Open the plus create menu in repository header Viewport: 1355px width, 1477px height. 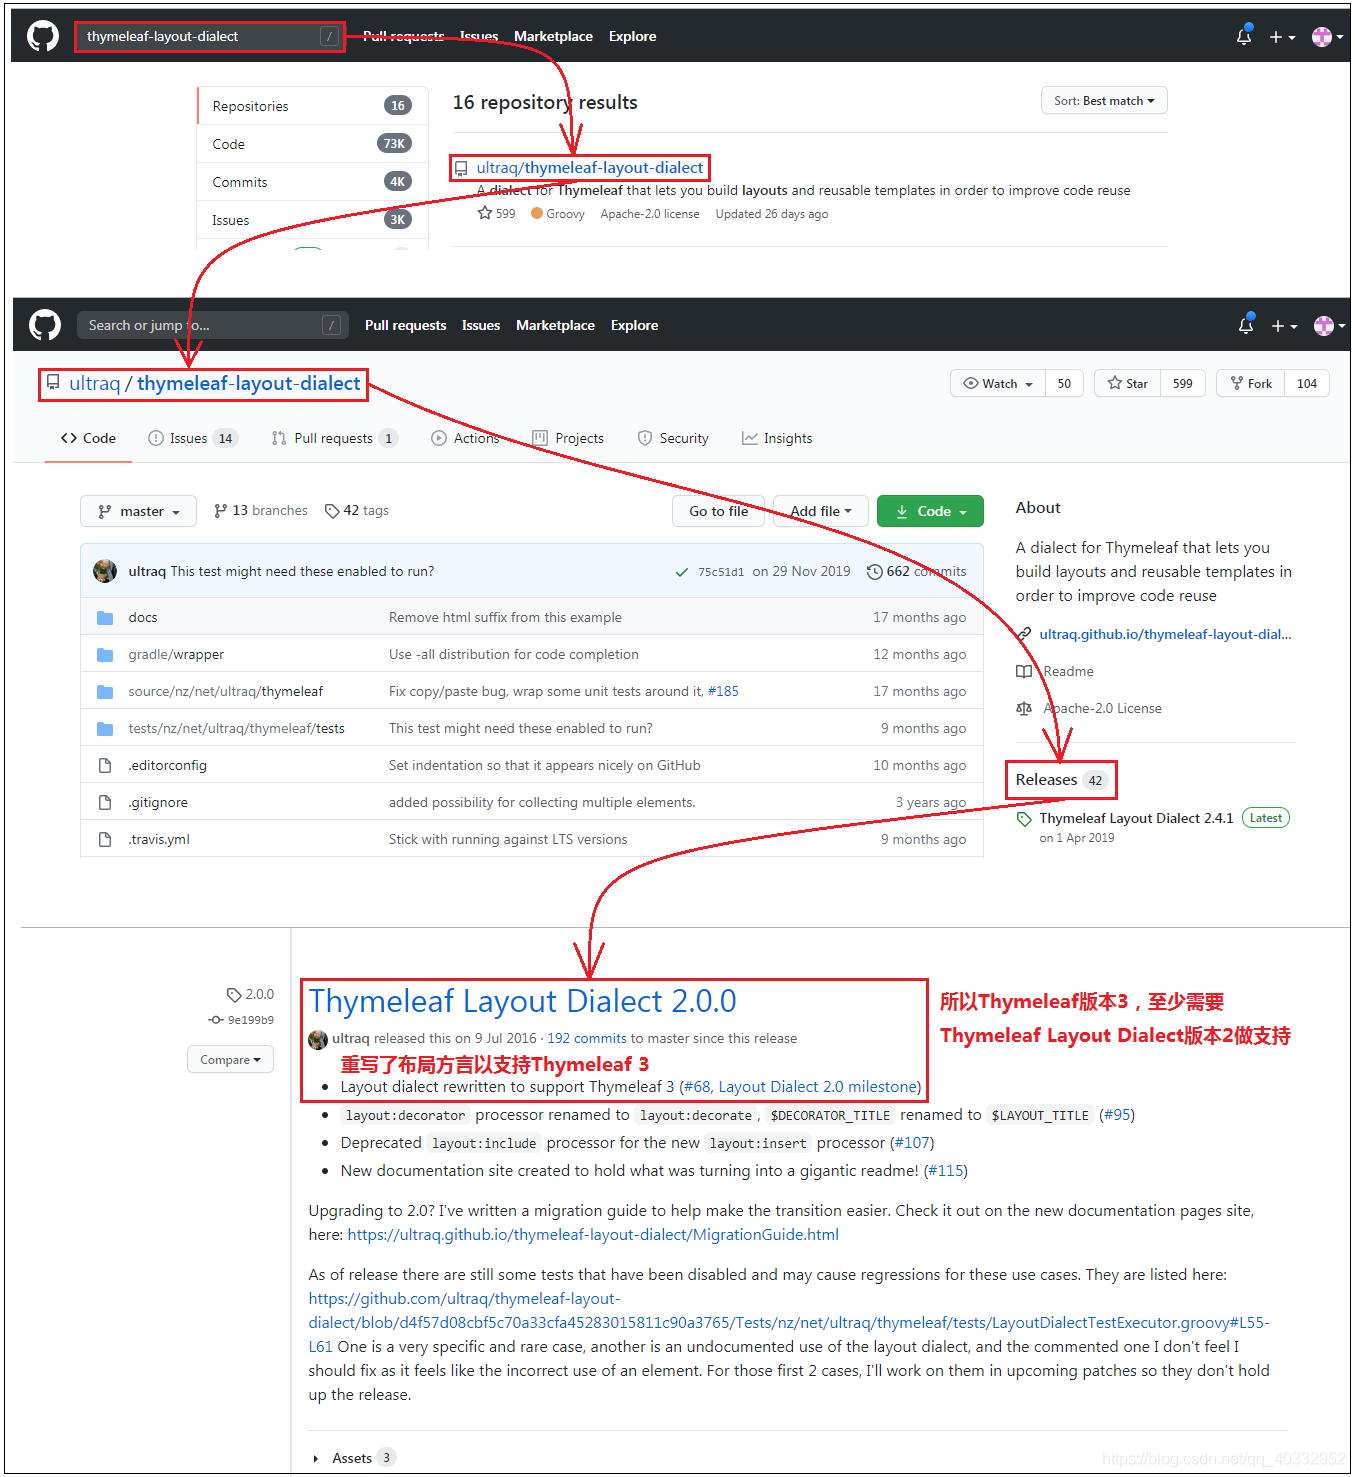(1284, 326)
